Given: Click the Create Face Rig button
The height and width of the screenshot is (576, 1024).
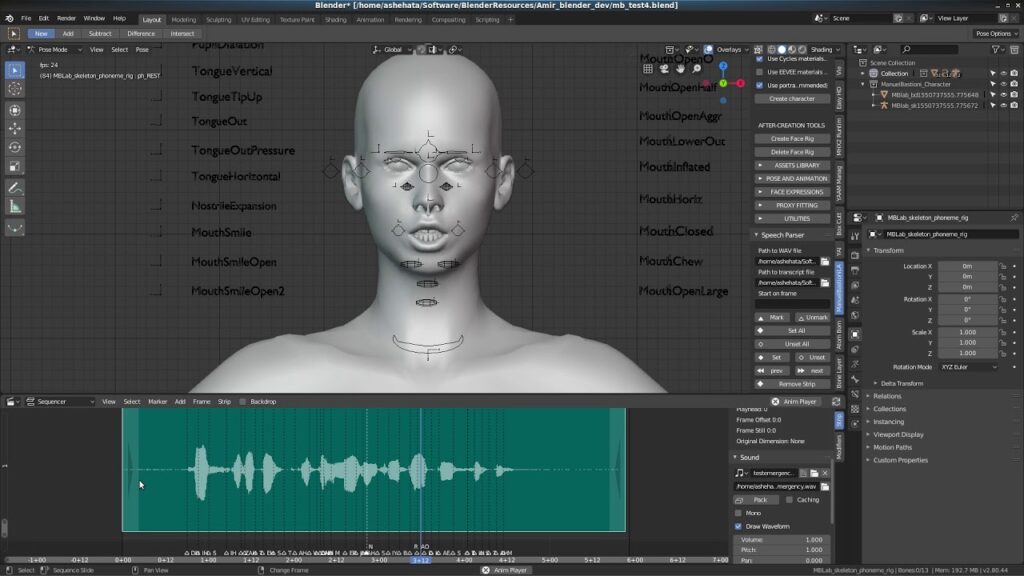Looking at the screenshot, I should [x=793, y=138].
